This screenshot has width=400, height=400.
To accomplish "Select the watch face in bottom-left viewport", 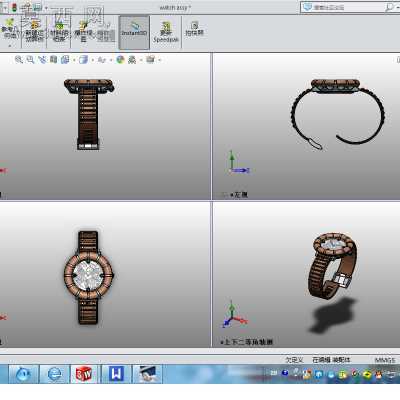I will [88, 276].
